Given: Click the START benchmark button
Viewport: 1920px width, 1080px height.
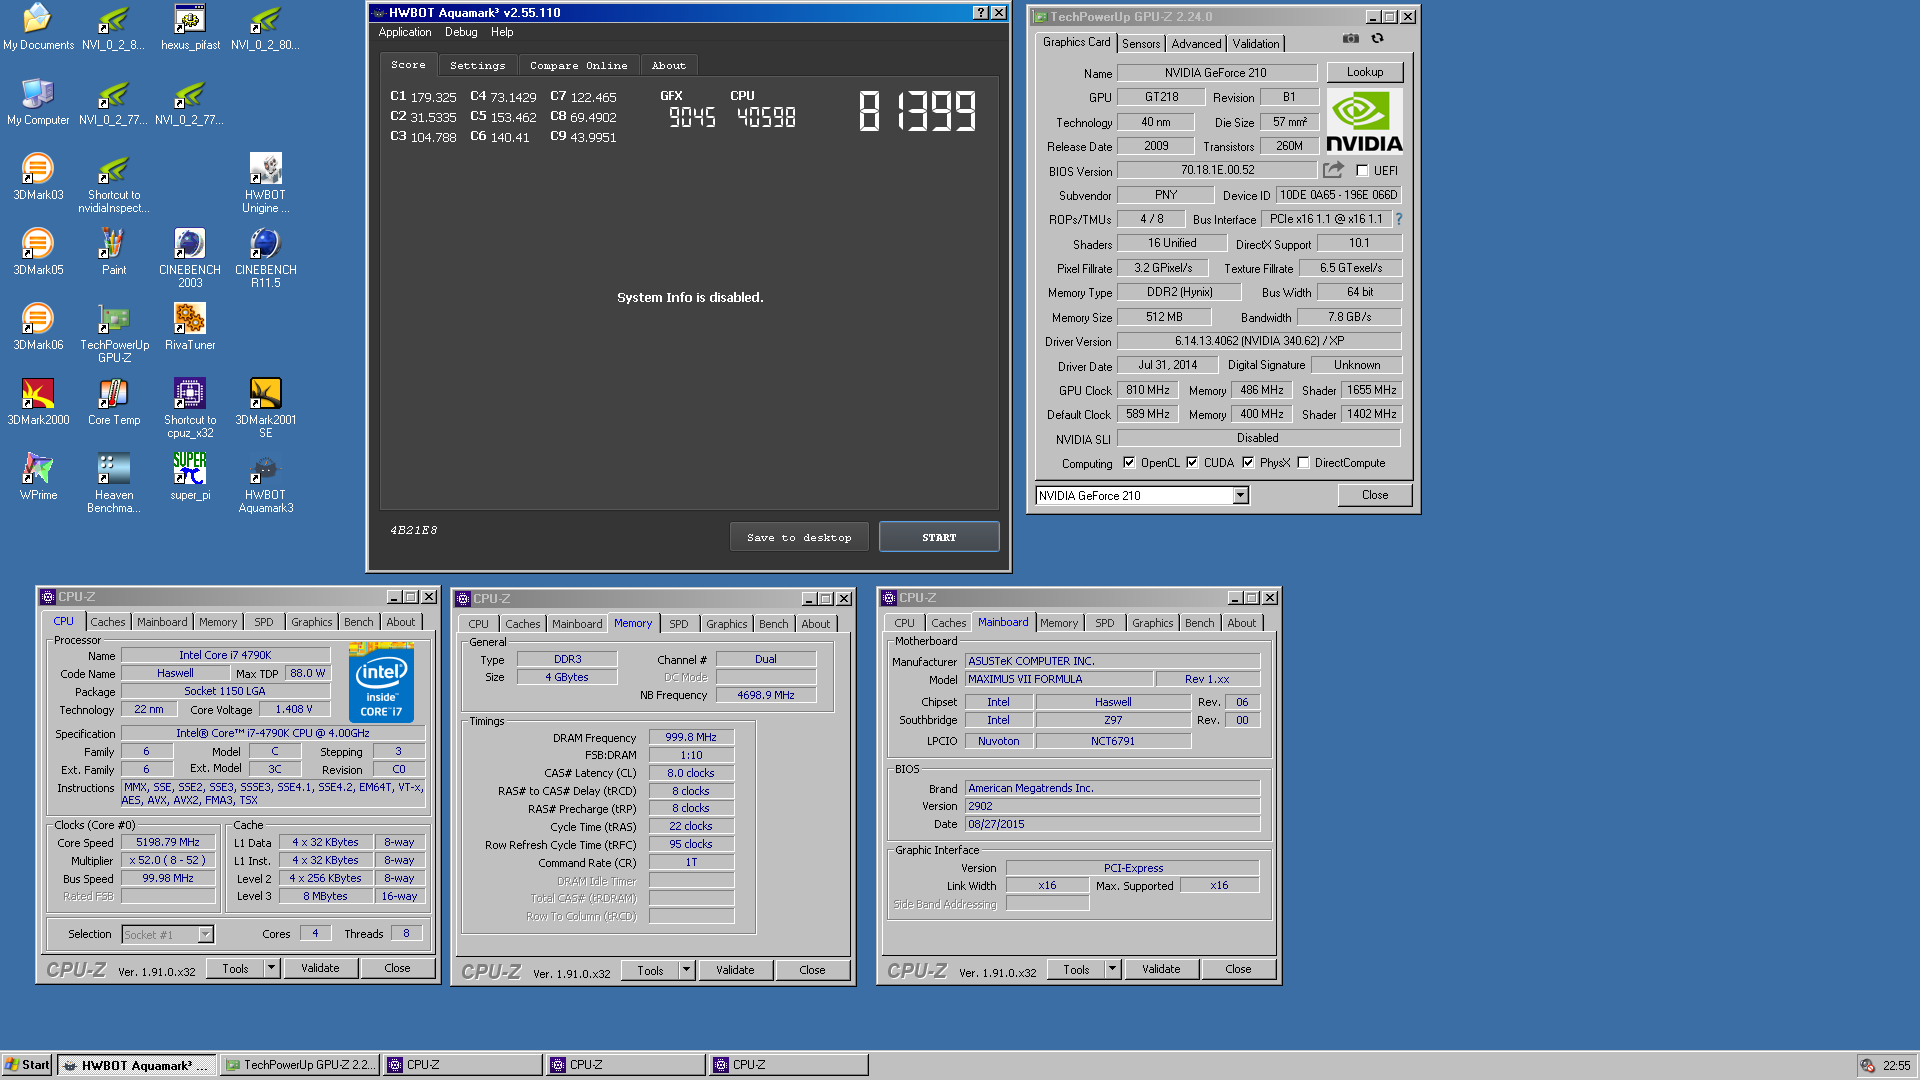Looking at the screenshot, I should coord(939,537).
